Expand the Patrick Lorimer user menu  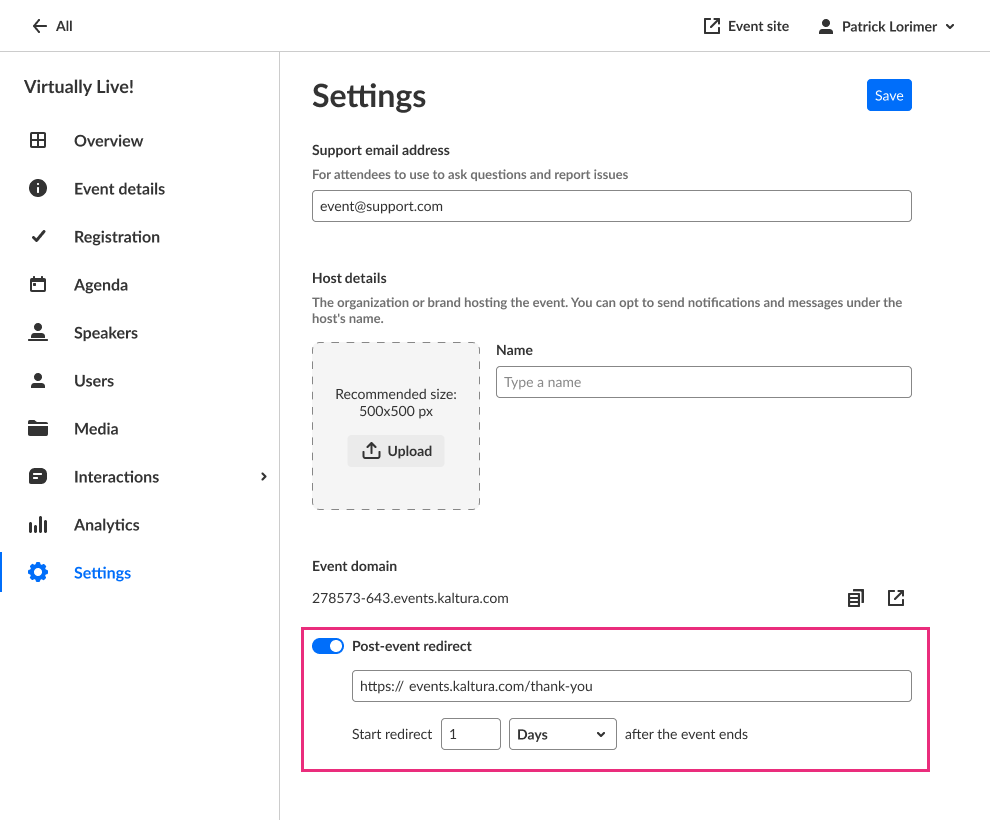coord(886,27)
